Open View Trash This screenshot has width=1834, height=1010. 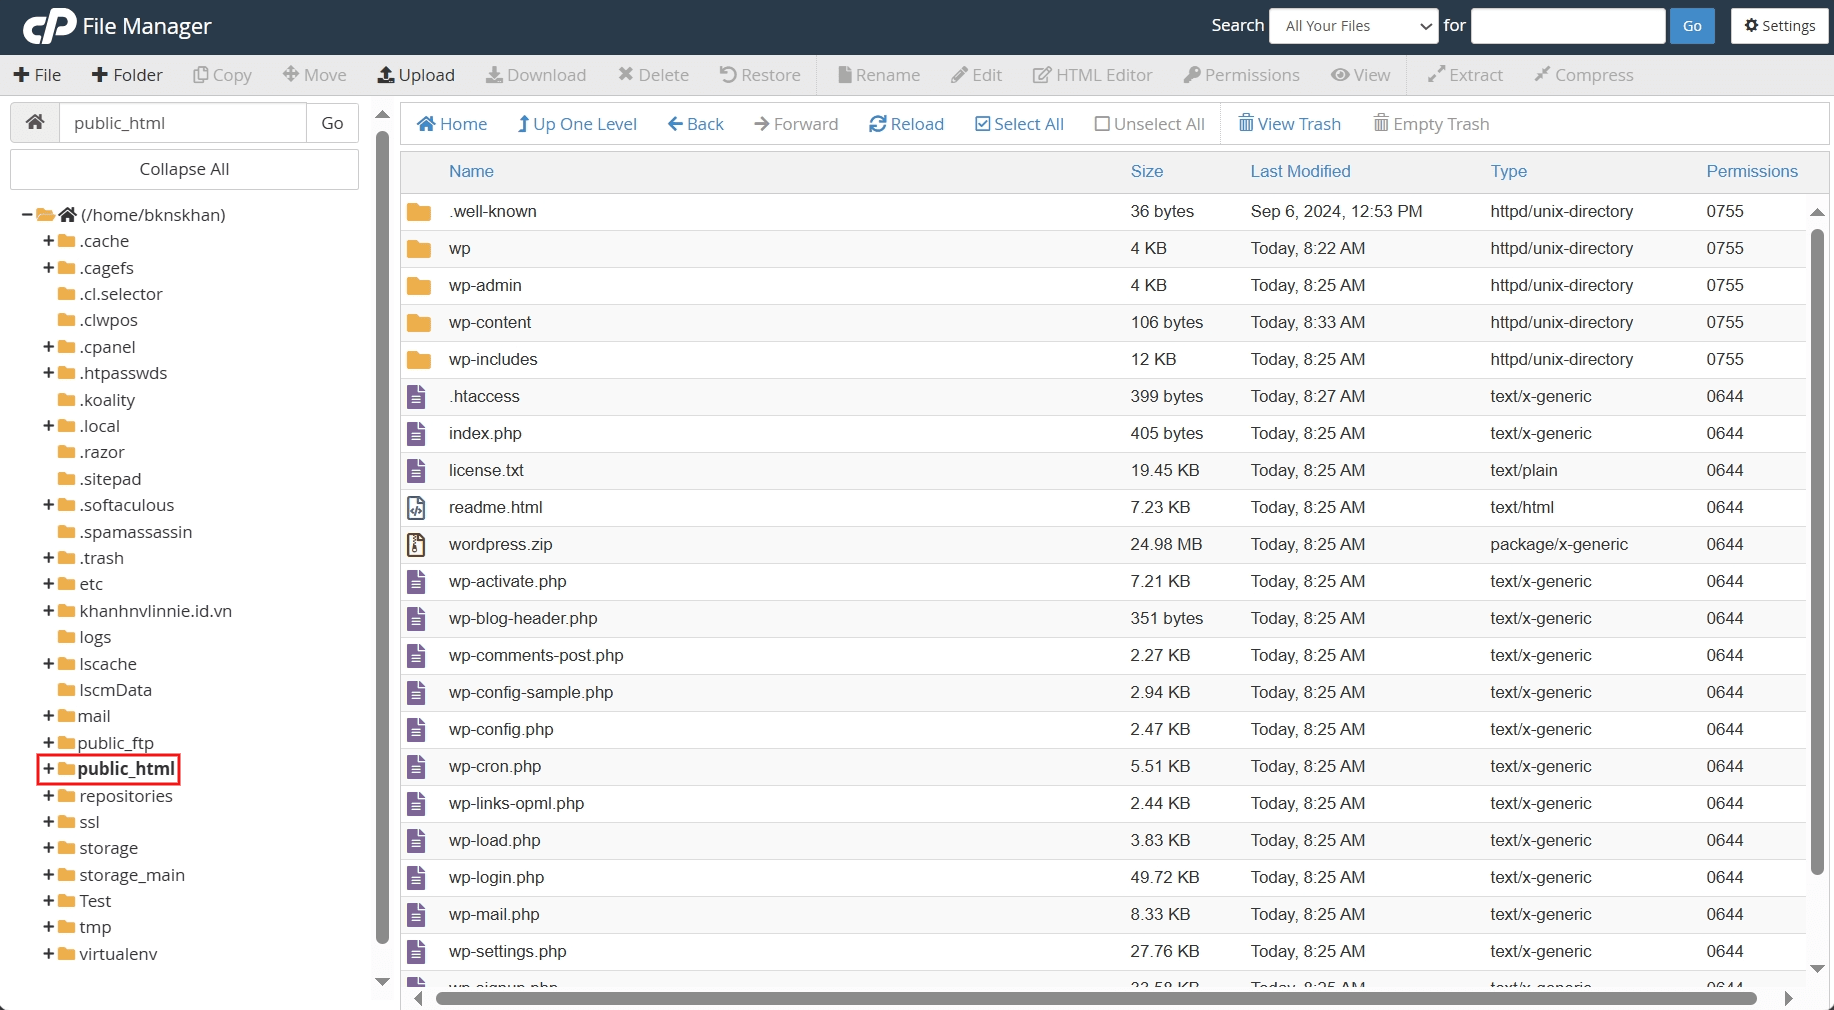coord(1289,124)
